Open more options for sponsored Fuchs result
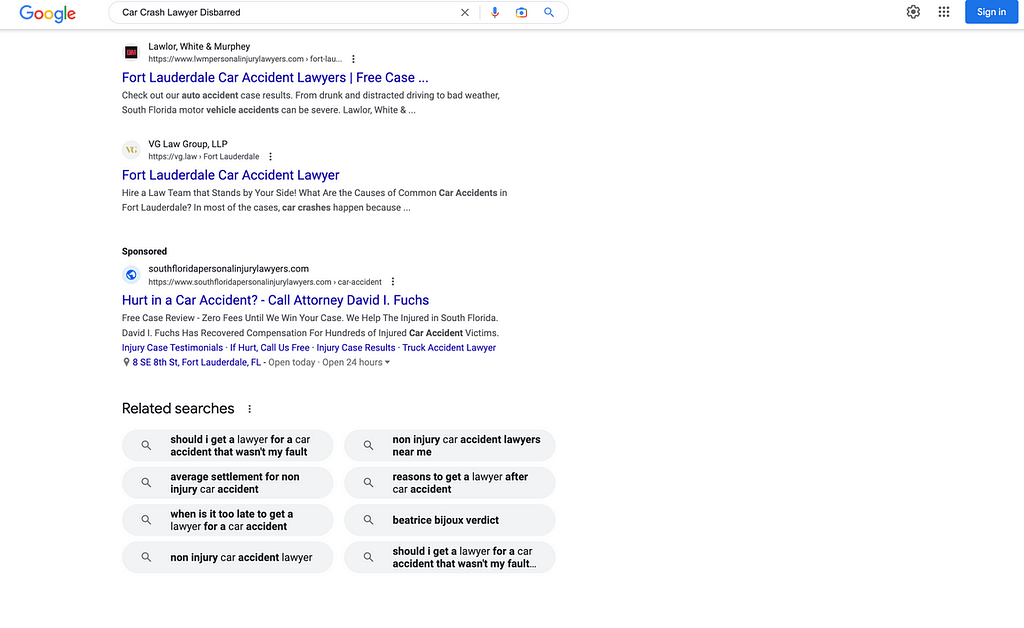Screen dimensions: 1024x628 pyautogui.click(x=392, y=282)
